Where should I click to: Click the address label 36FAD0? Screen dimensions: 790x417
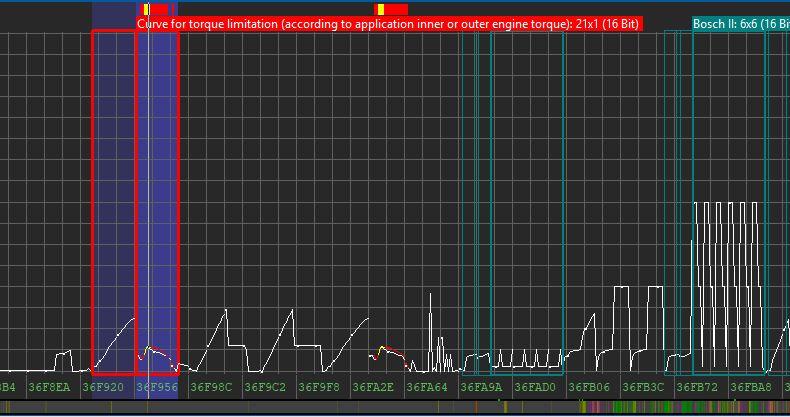click(x=535, y=387)
